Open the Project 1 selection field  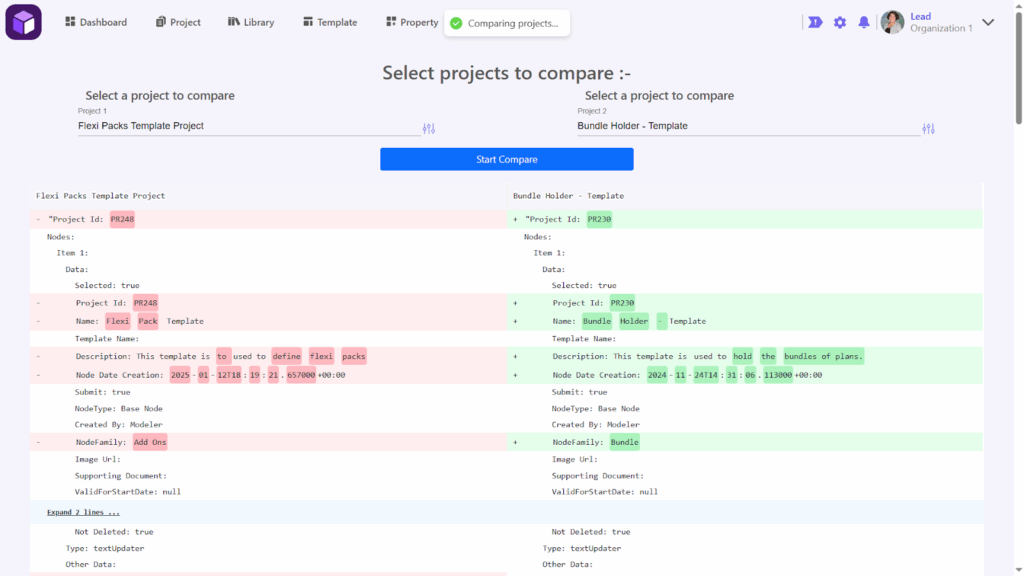[248, 126]
